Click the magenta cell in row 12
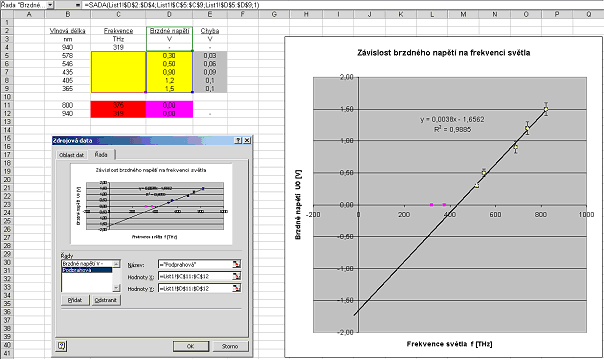 169,114
